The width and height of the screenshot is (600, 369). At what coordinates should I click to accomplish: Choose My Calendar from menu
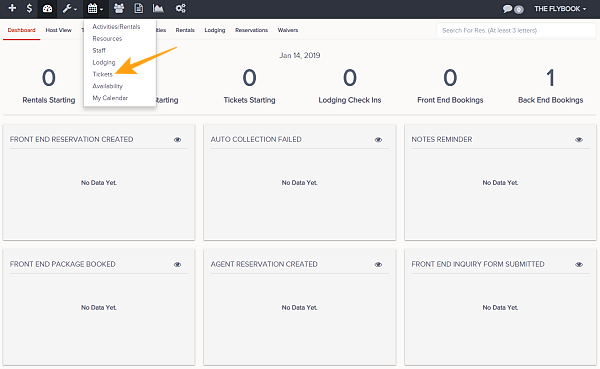point(110,98)
